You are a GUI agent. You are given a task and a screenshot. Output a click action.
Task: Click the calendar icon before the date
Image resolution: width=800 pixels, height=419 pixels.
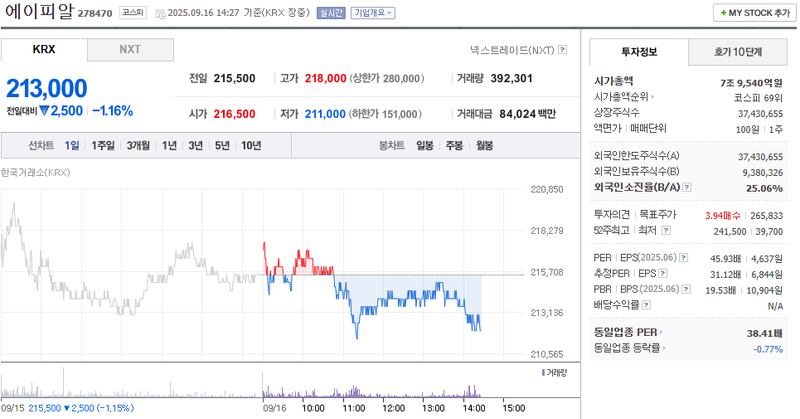pos(160,13)
